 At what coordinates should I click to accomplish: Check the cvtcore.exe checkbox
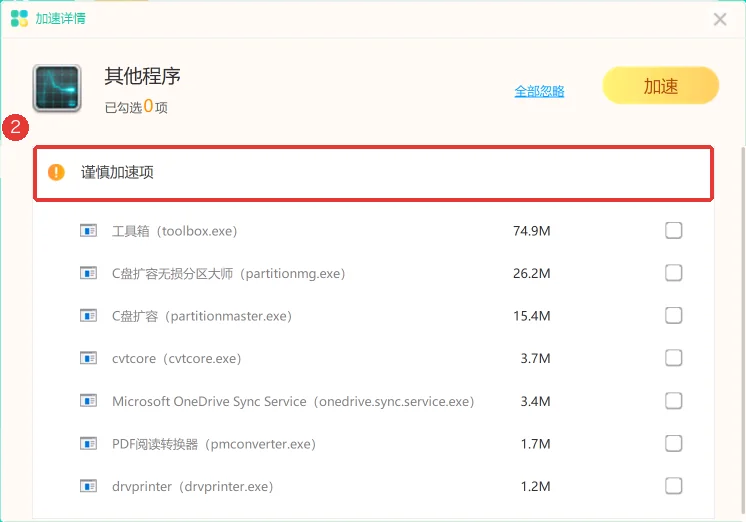(x=673, y=358)
